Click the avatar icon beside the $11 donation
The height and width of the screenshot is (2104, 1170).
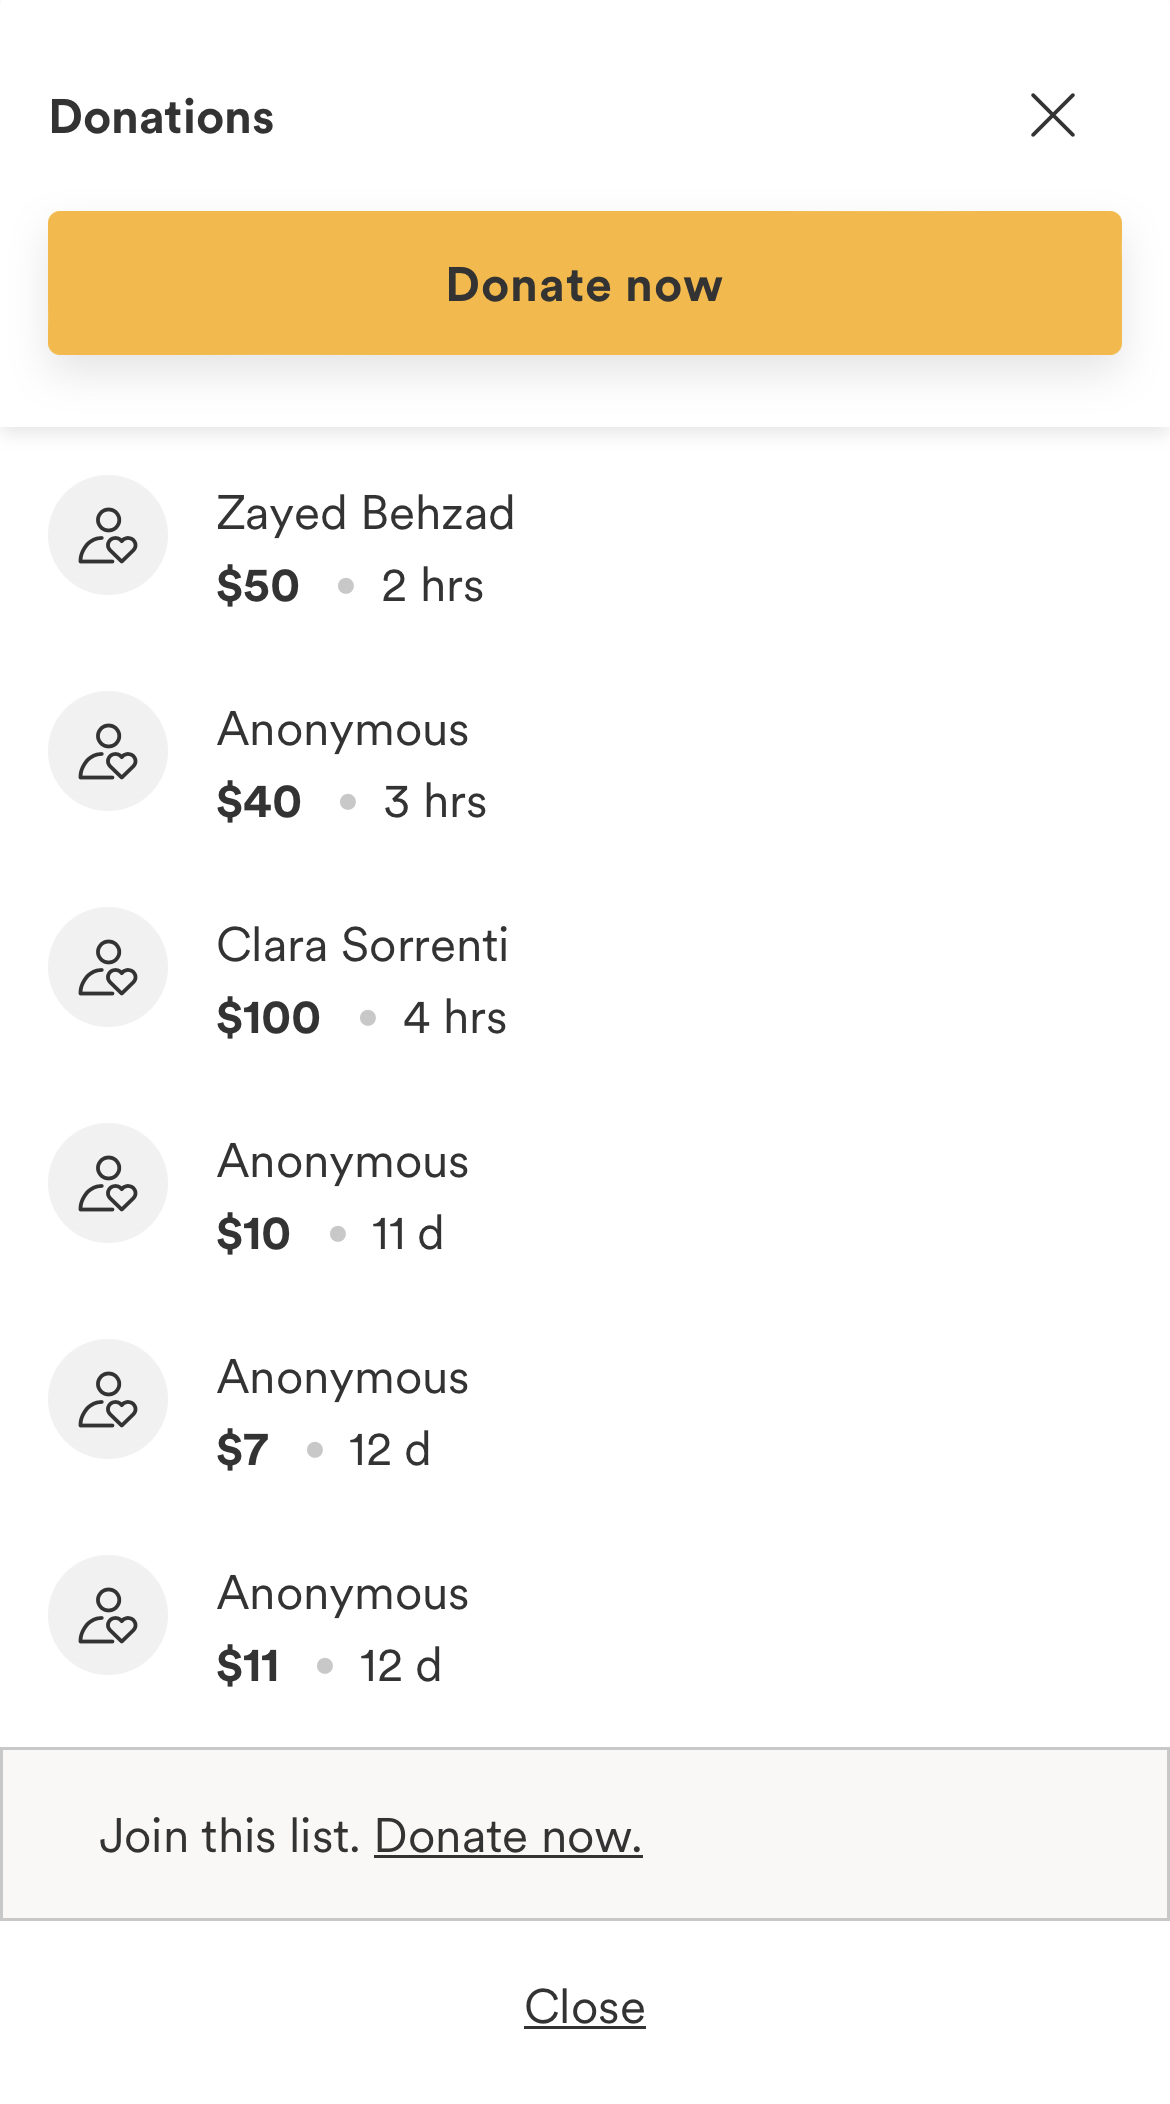(108, 1615)
